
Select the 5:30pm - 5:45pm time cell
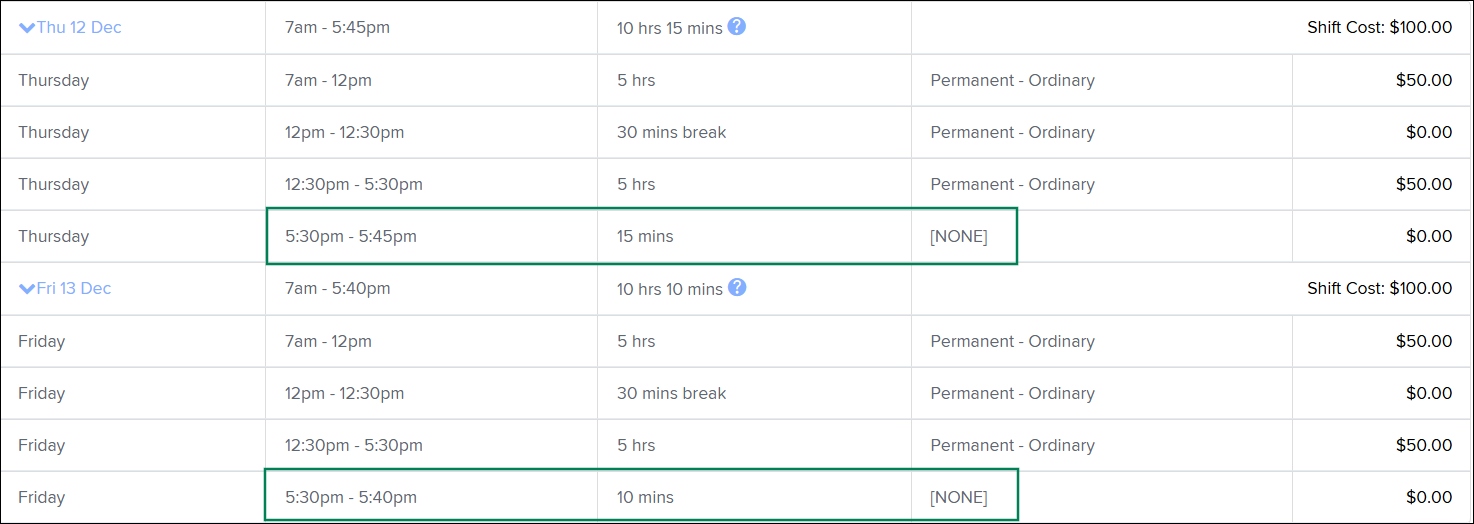click(x=351, y=237)
